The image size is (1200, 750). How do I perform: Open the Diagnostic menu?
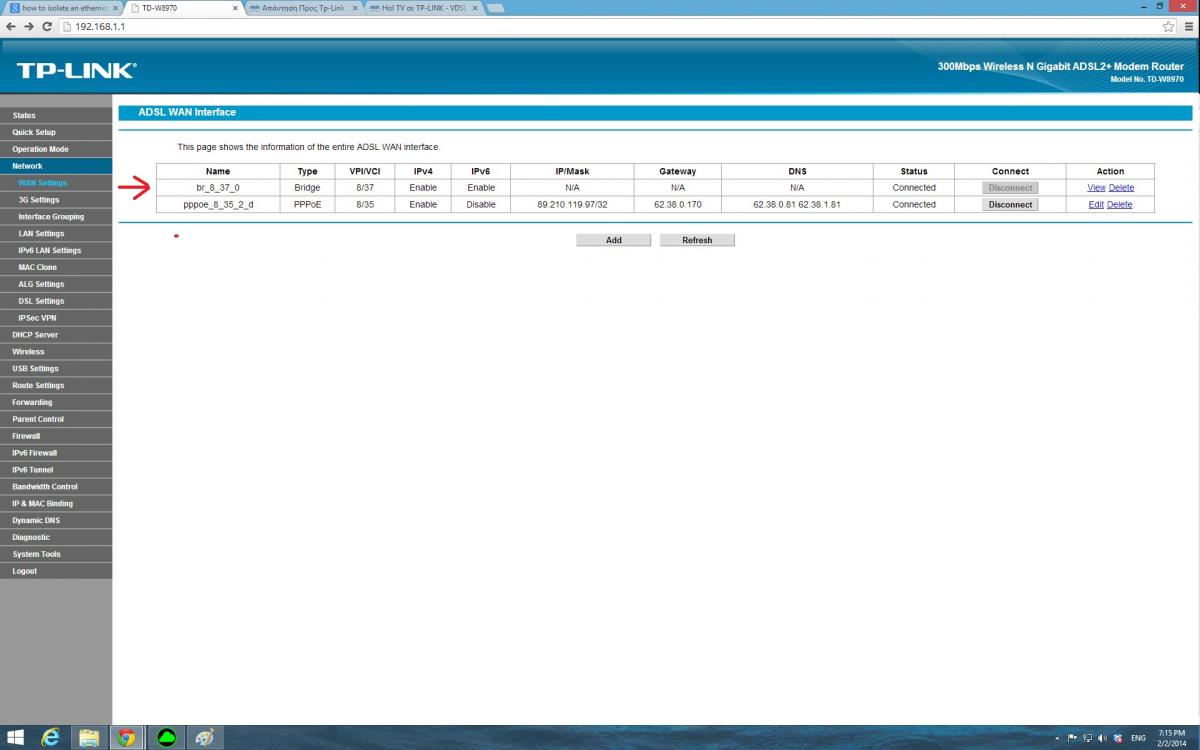click(56, 537)
